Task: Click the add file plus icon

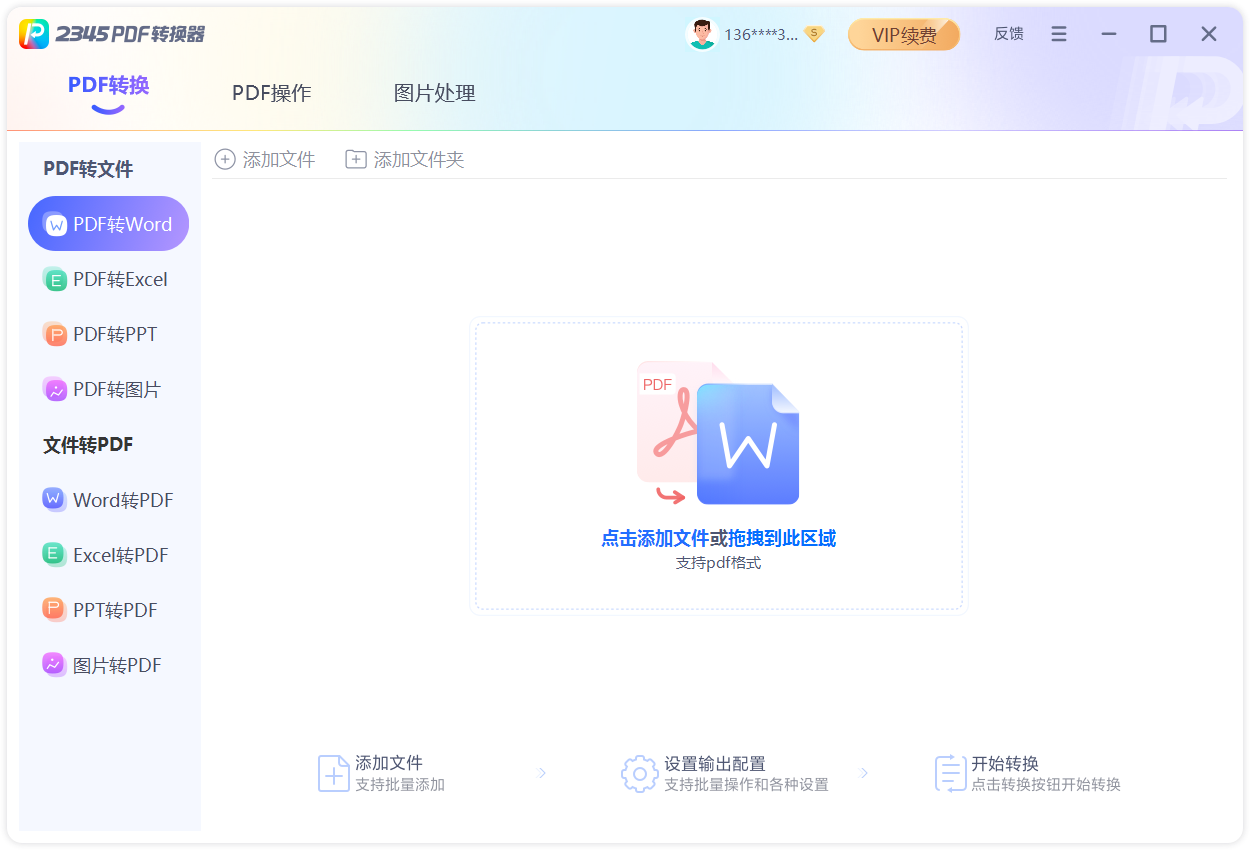Action: (x=225, y=159)
